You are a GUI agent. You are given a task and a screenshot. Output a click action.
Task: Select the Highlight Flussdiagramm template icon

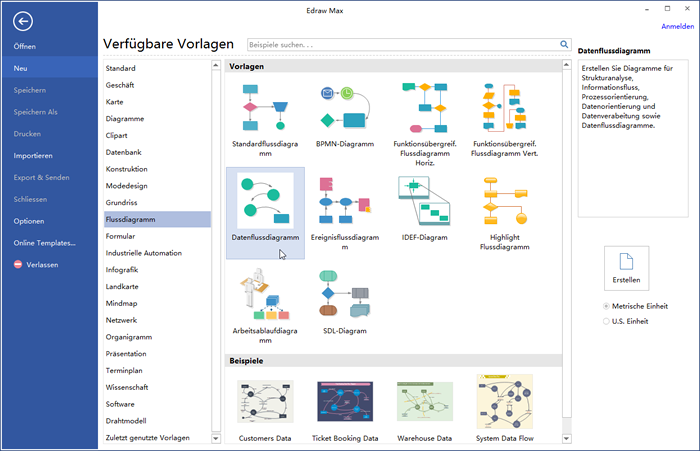pyautogui.click(x=504, y=200)
